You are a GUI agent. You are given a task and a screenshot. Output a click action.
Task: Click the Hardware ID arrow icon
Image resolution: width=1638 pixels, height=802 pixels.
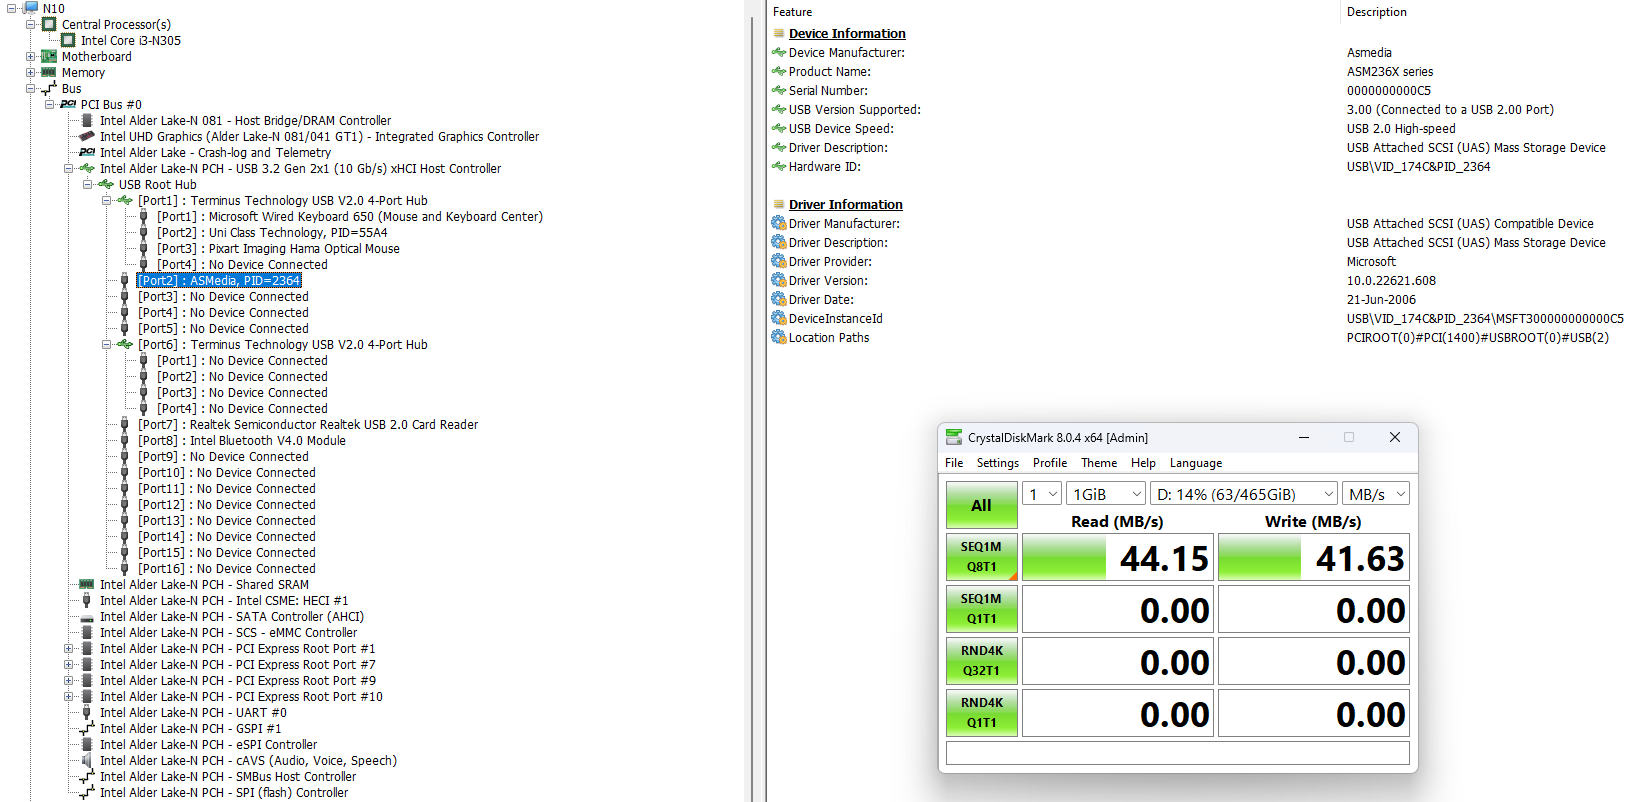(779, 166)
